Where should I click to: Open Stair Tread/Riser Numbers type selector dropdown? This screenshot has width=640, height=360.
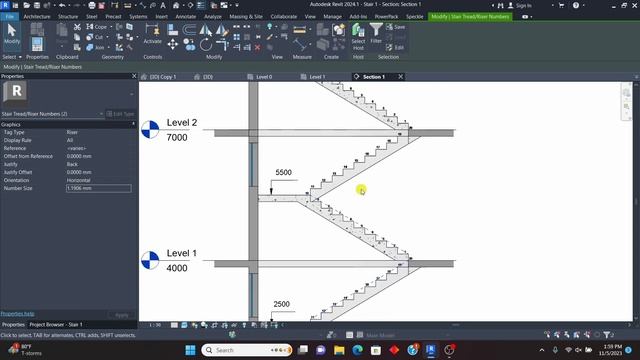coord(101,114)
